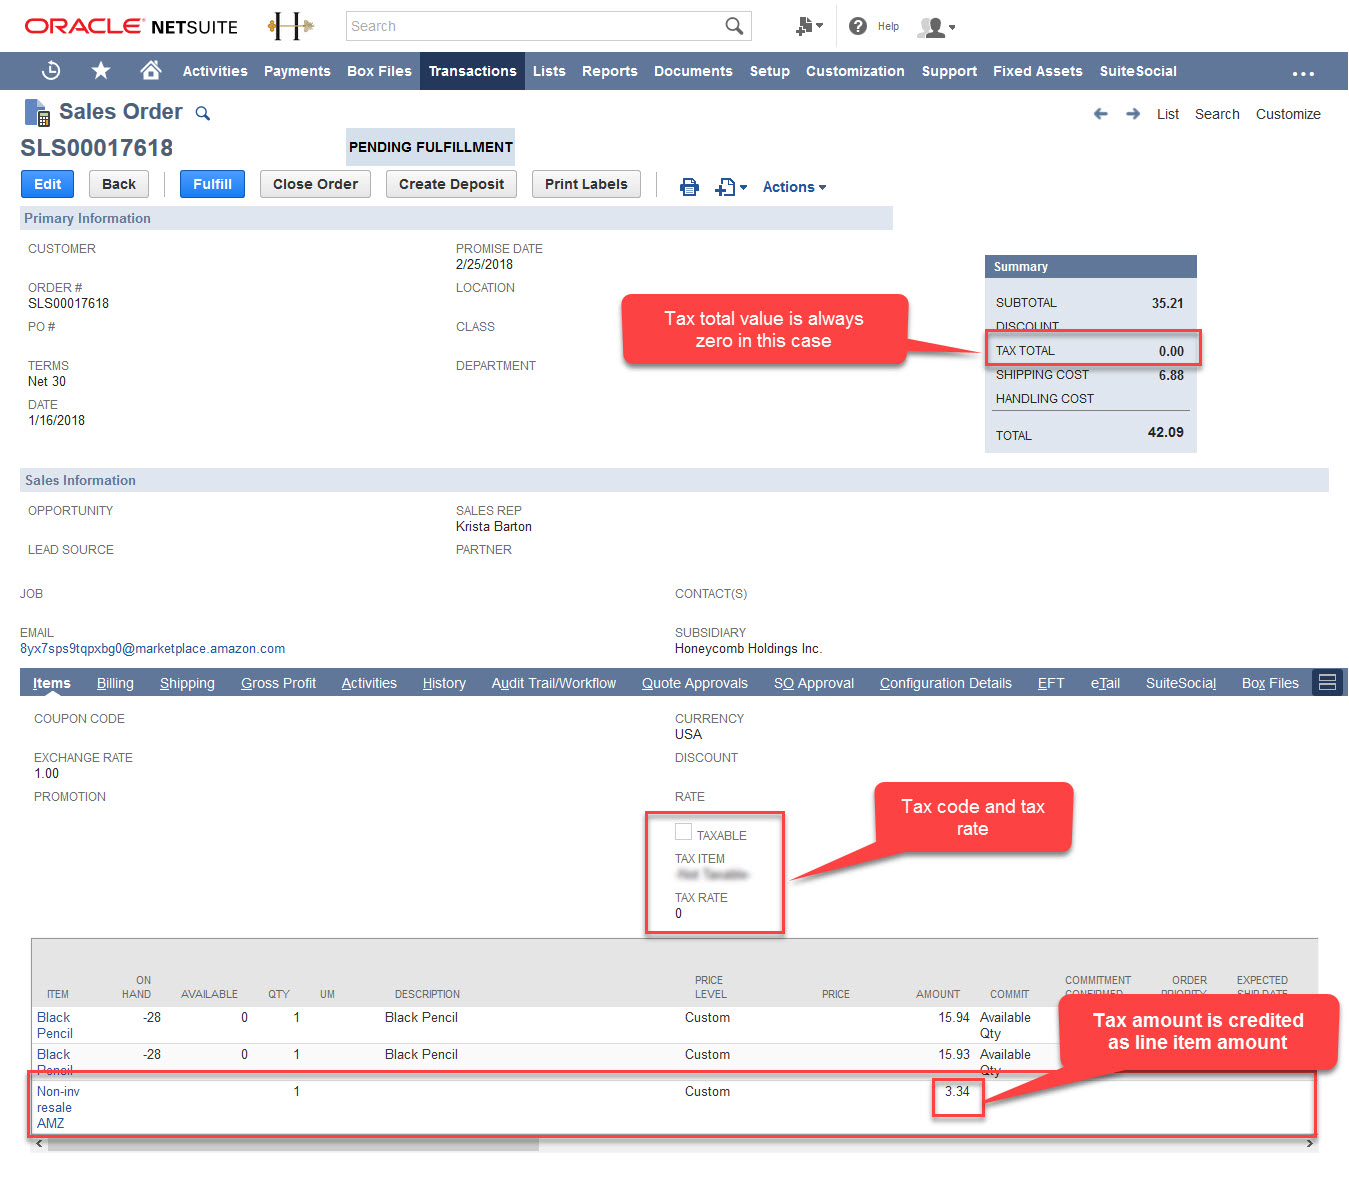Click the Edit button
The image size is (1349, 1182).
point(47,184)
